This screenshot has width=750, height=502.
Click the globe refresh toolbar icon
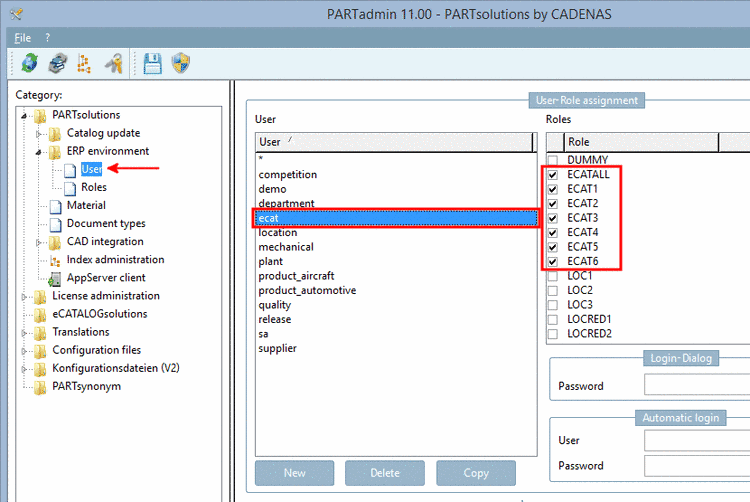[30, 63]
